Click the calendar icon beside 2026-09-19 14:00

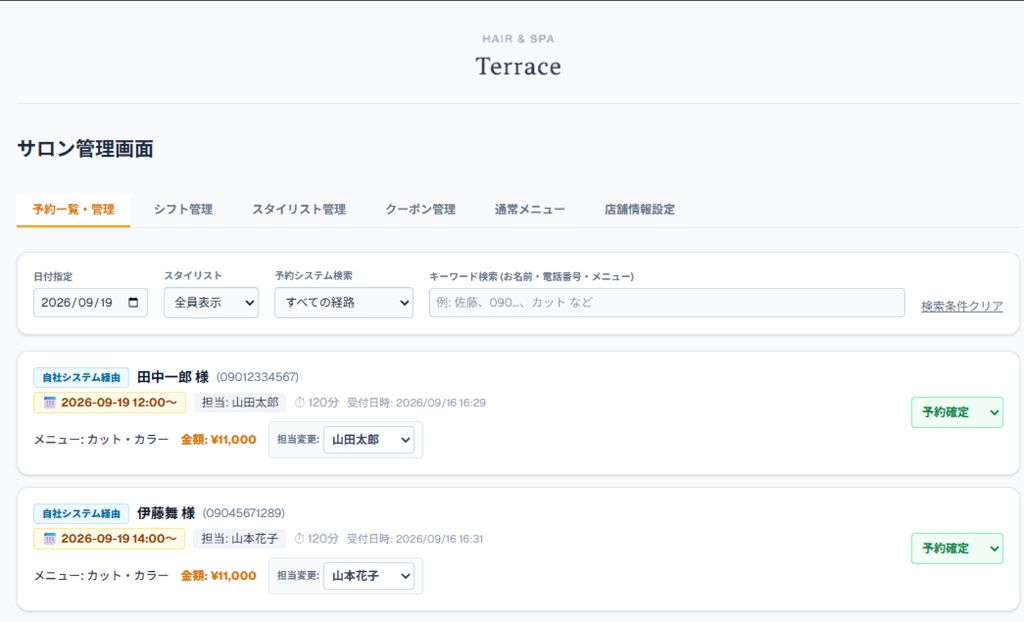pos(50,538)
